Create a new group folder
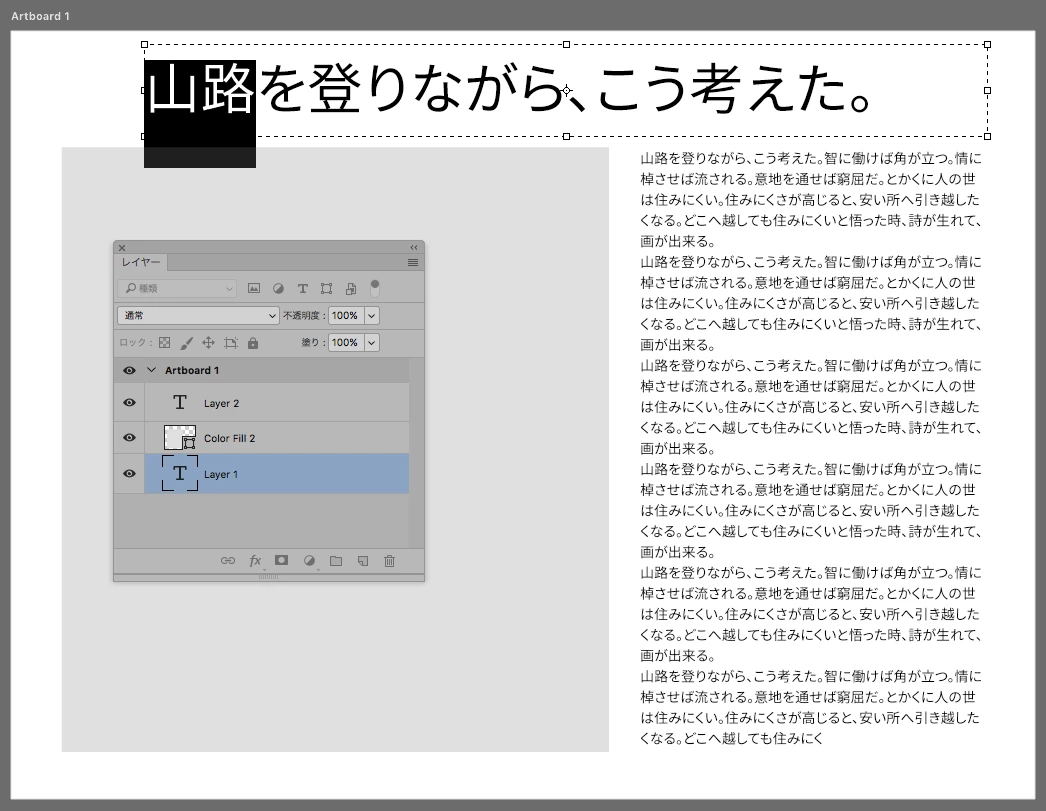 336,561
